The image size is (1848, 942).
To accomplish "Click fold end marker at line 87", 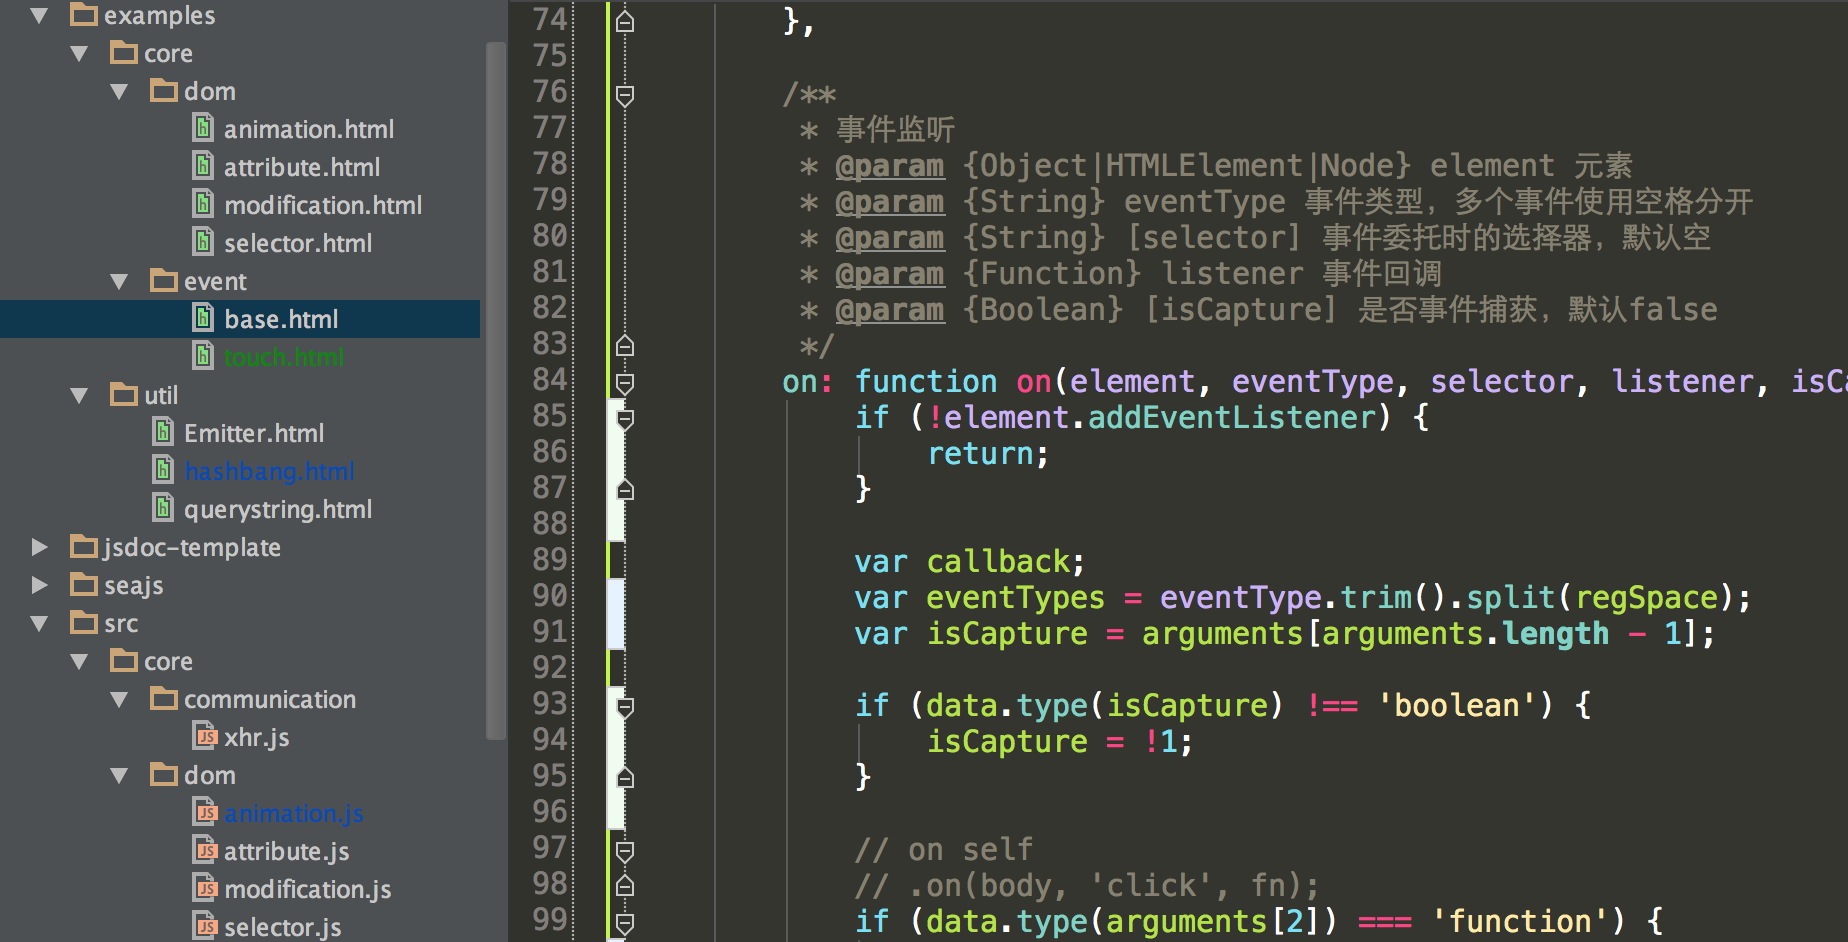I will point(625,490).
